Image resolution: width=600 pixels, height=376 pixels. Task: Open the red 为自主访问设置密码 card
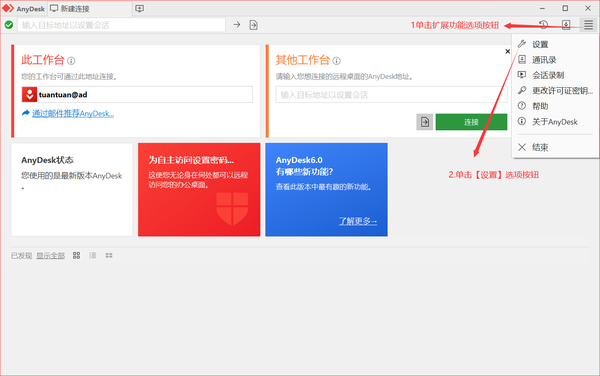click(x=199, y=190)
